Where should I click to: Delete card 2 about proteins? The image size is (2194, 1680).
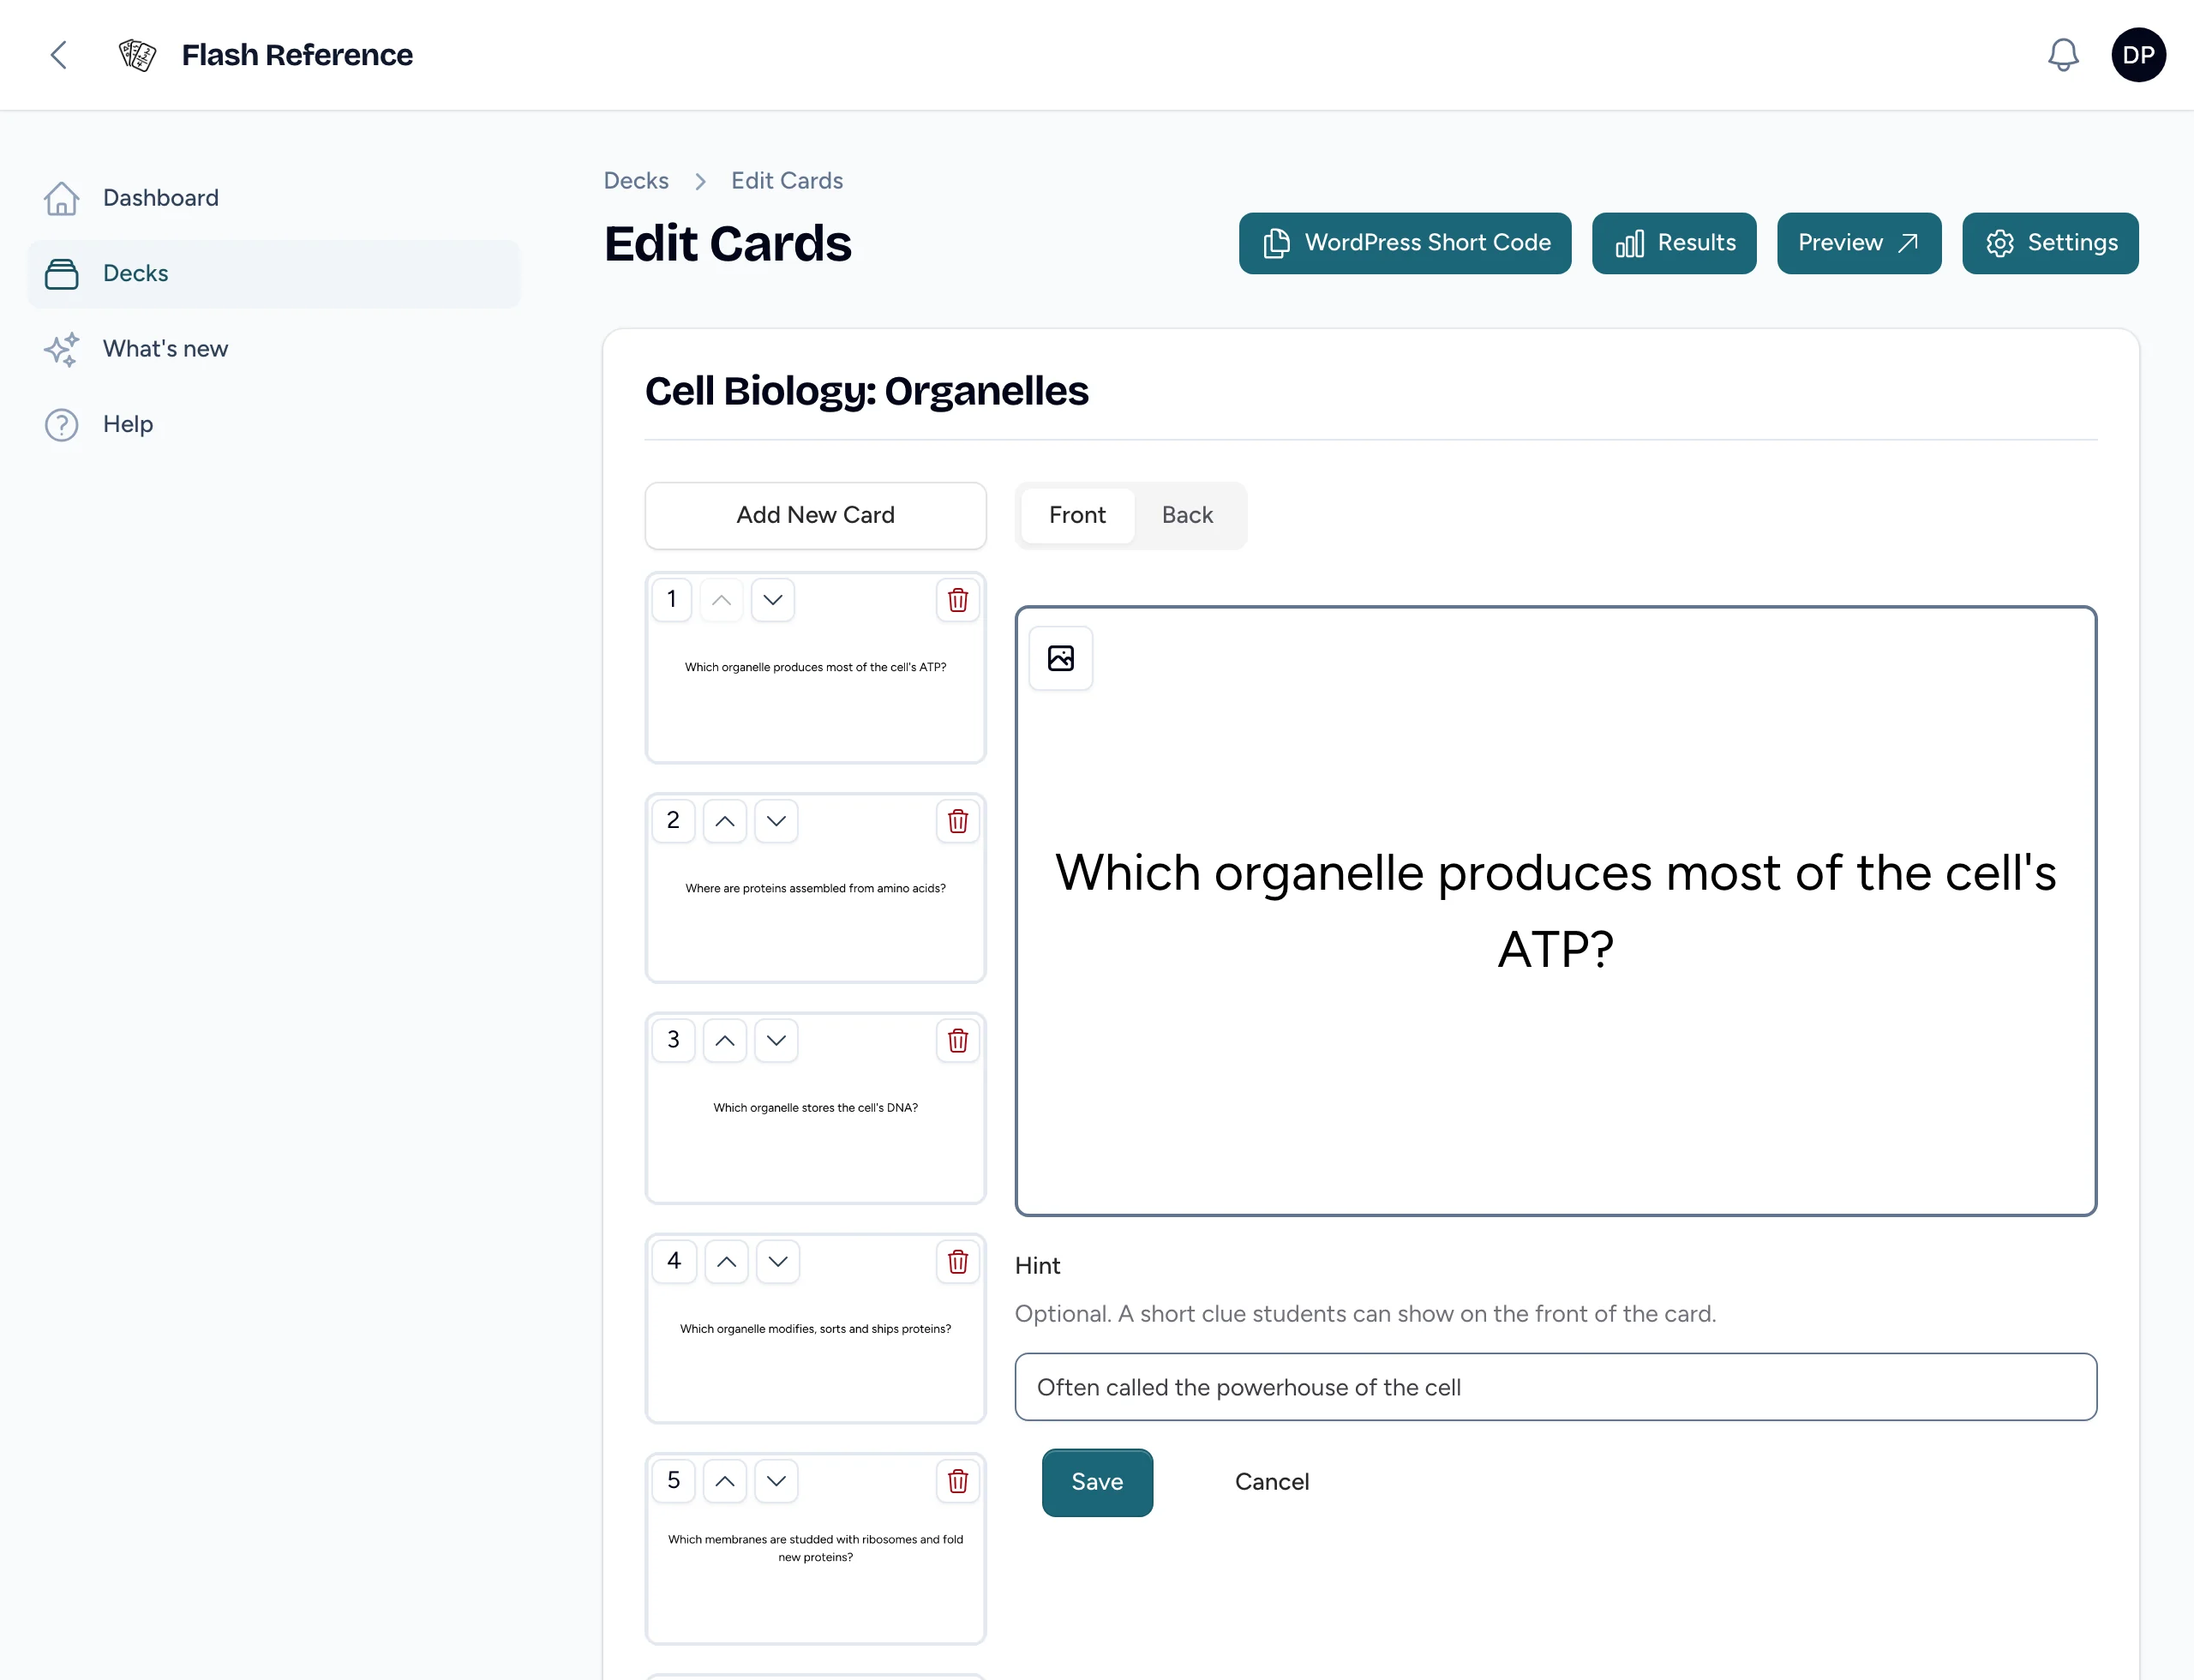point(957,821)
